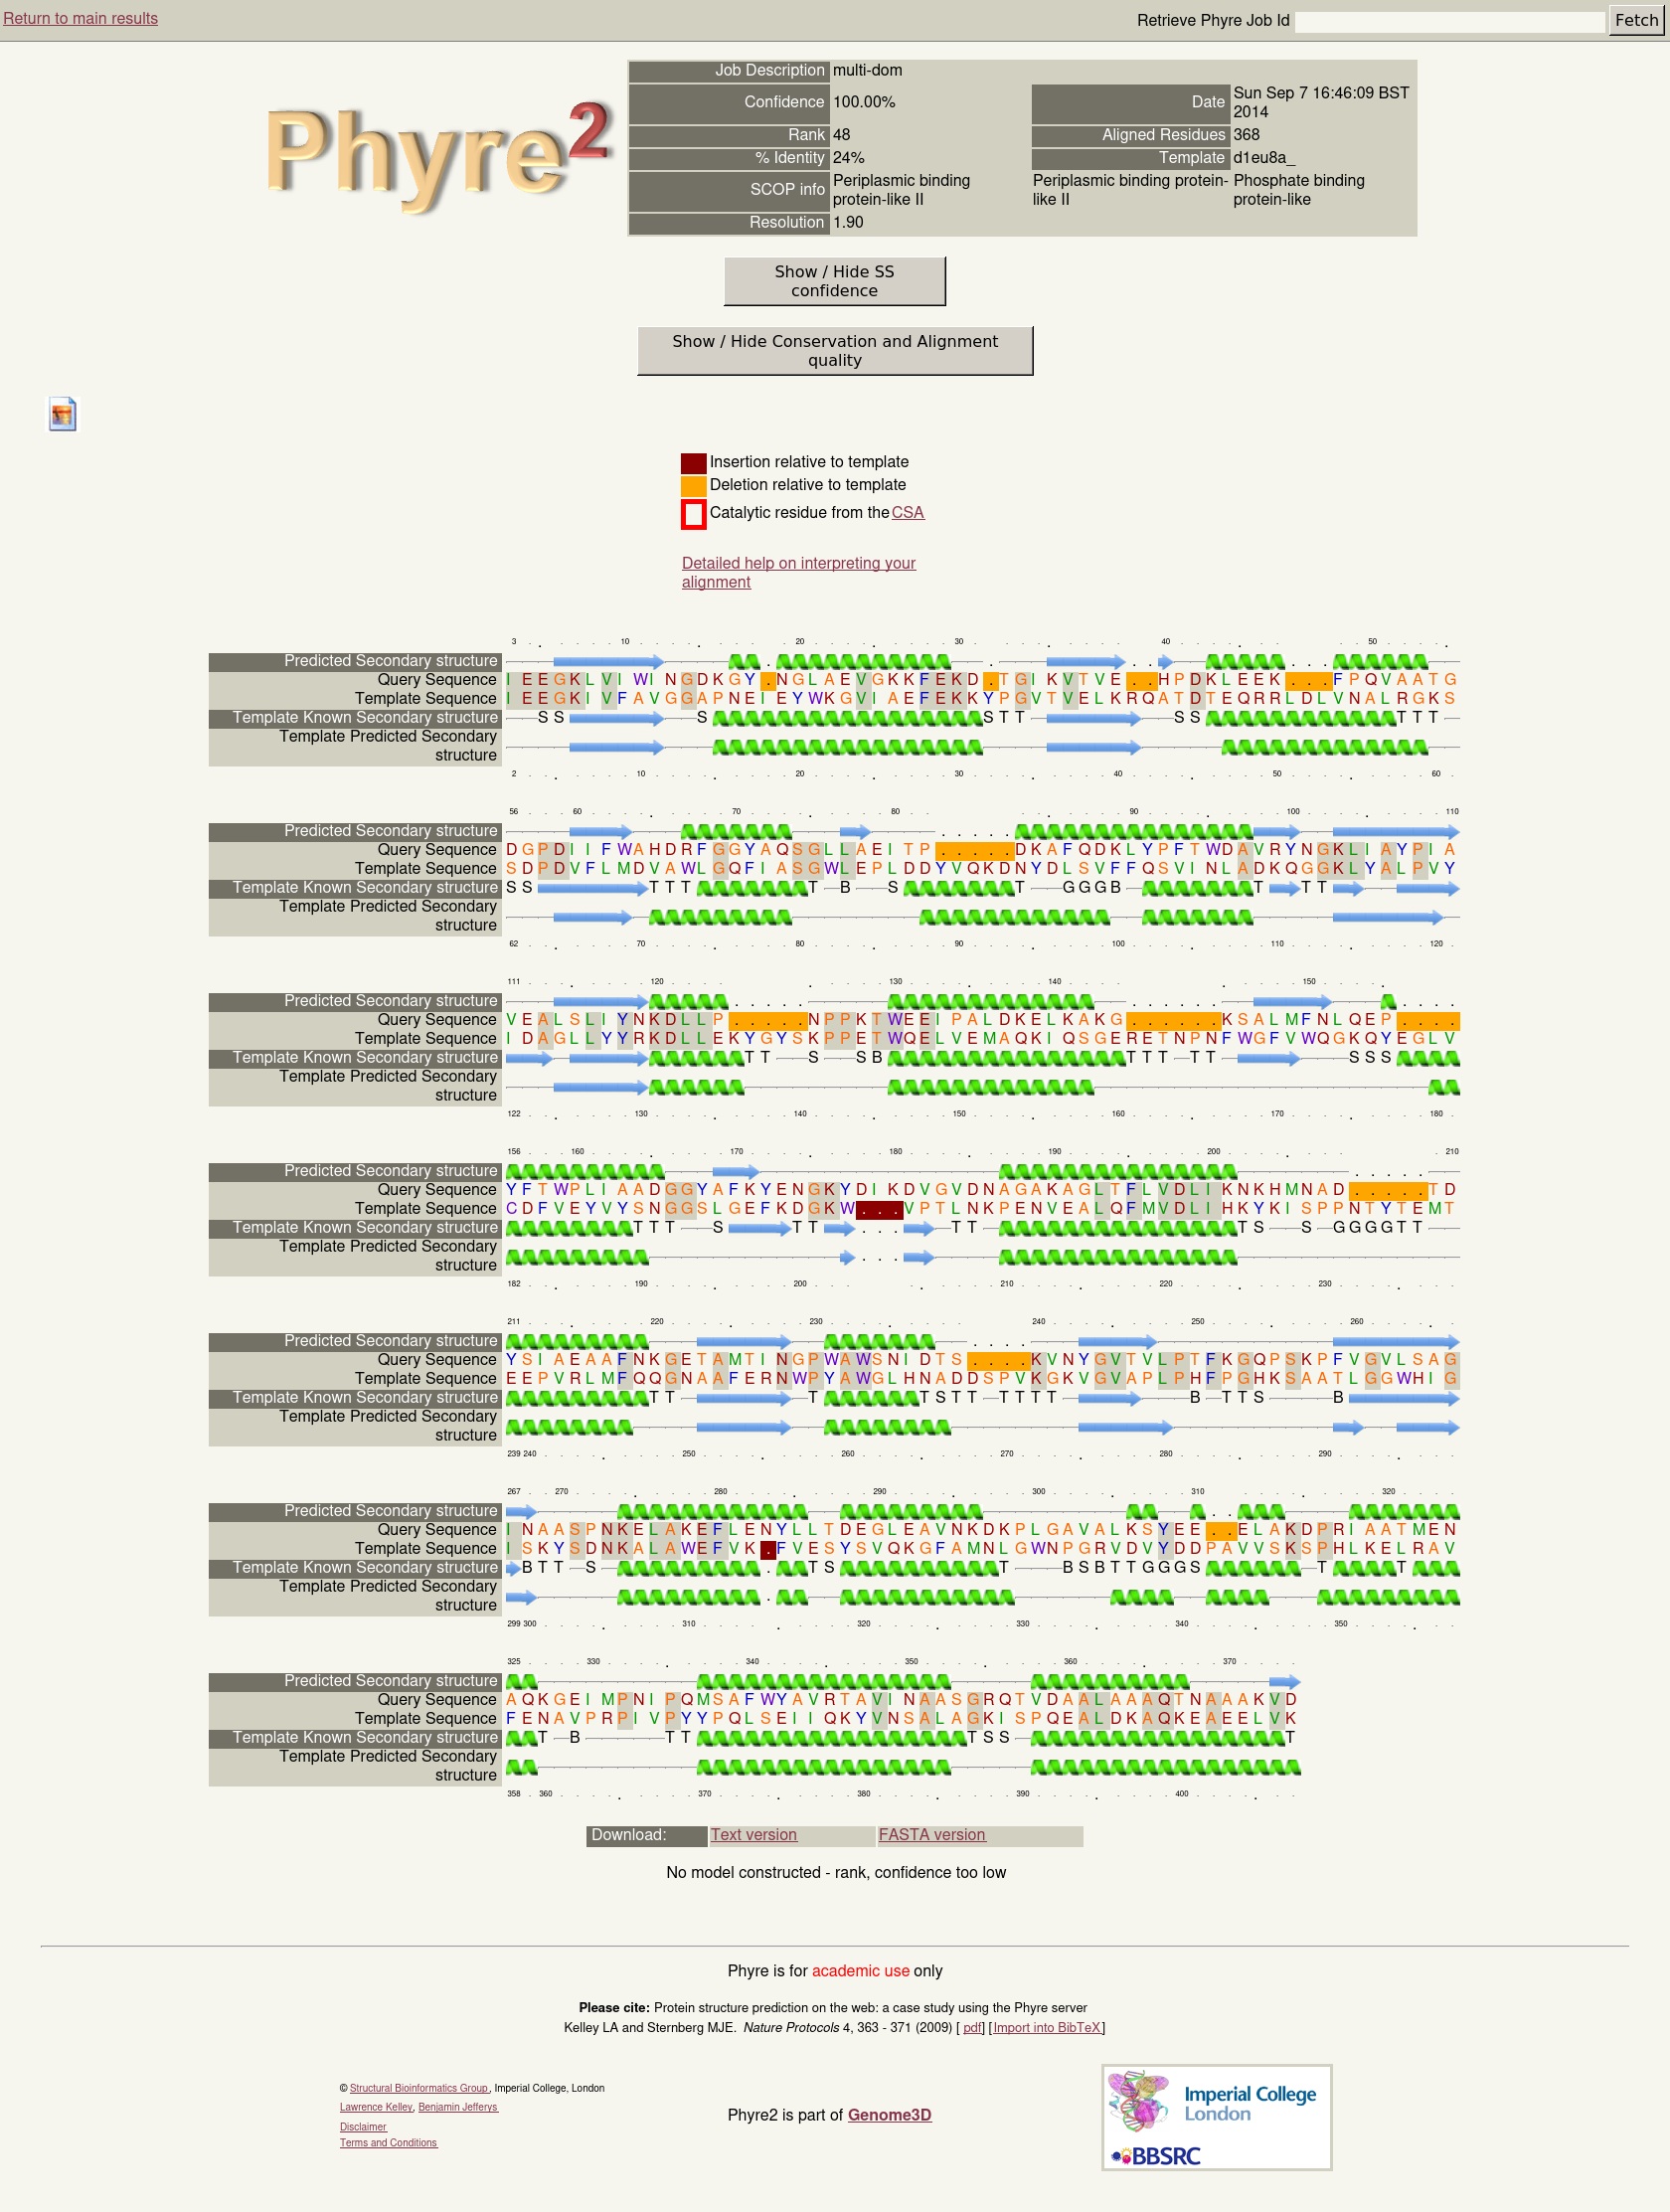1670x2212 pixels.
Task: Toggle Show / Hide SS confidence
Action: click(834, 281)
